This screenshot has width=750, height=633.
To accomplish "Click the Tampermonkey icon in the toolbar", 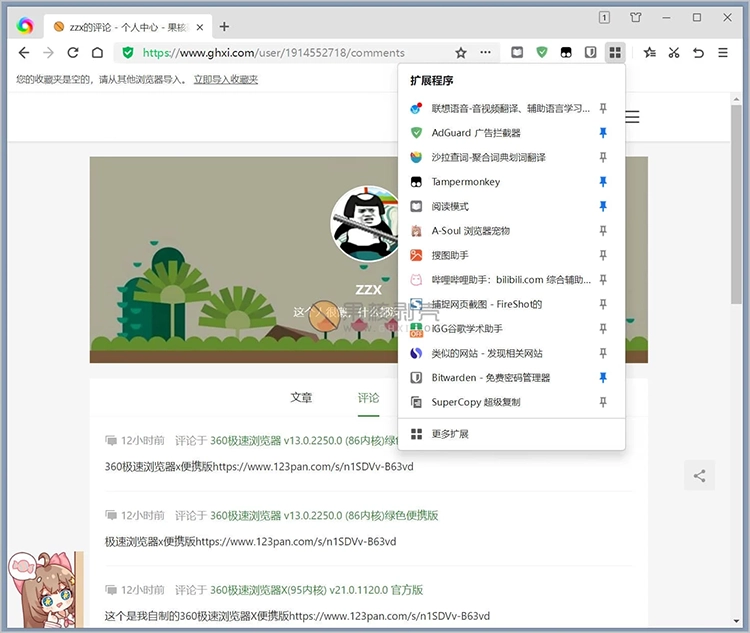I will tap(566, 52).
